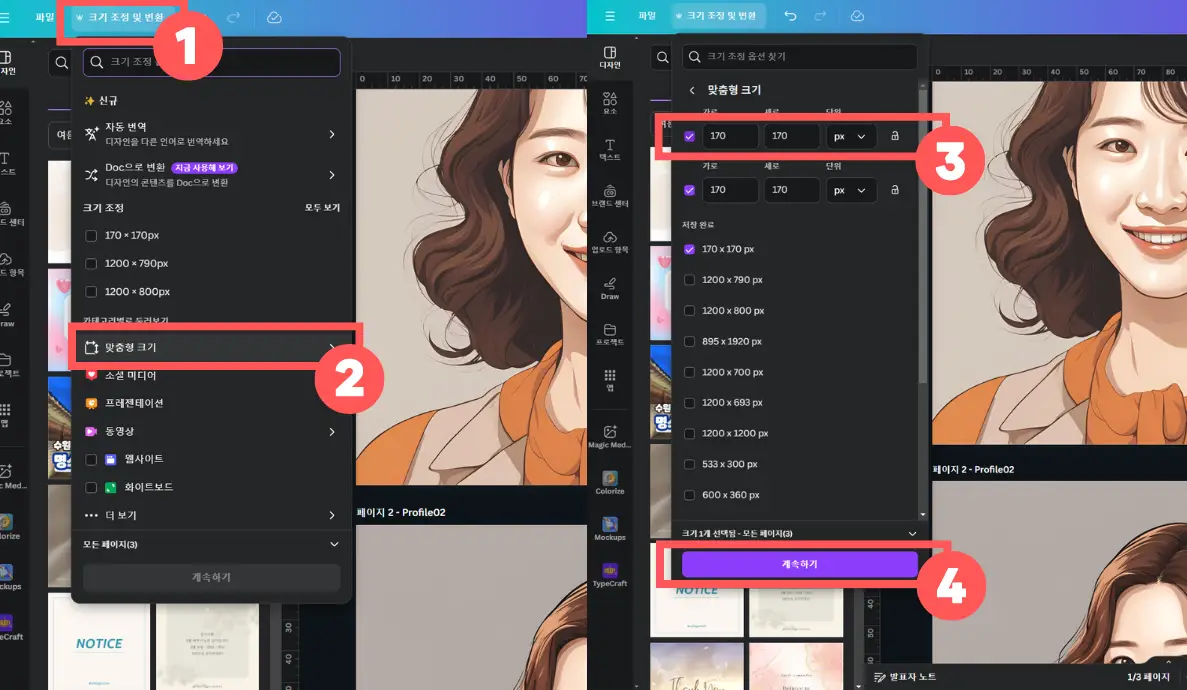Click the template search magnifier in left screenshot
The width and height of the screenshot is (1187, 690).
tap(61, 63)
